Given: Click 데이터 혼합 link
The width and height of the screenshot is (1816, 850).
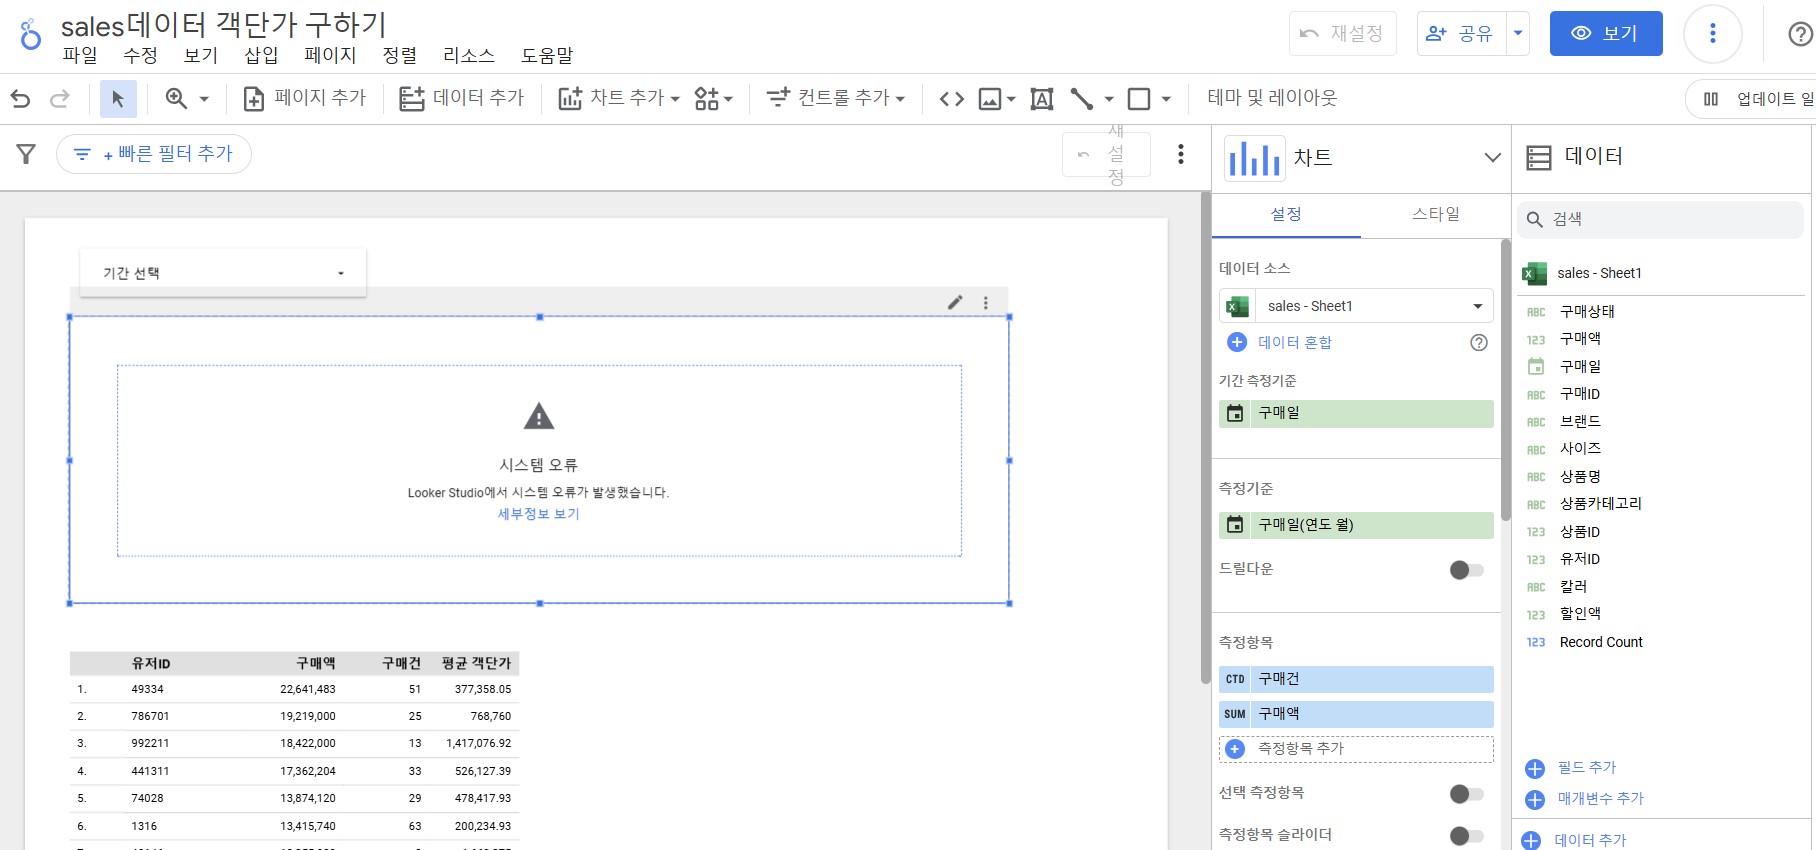Looking at the screenshot, I should pos(1295,342).
